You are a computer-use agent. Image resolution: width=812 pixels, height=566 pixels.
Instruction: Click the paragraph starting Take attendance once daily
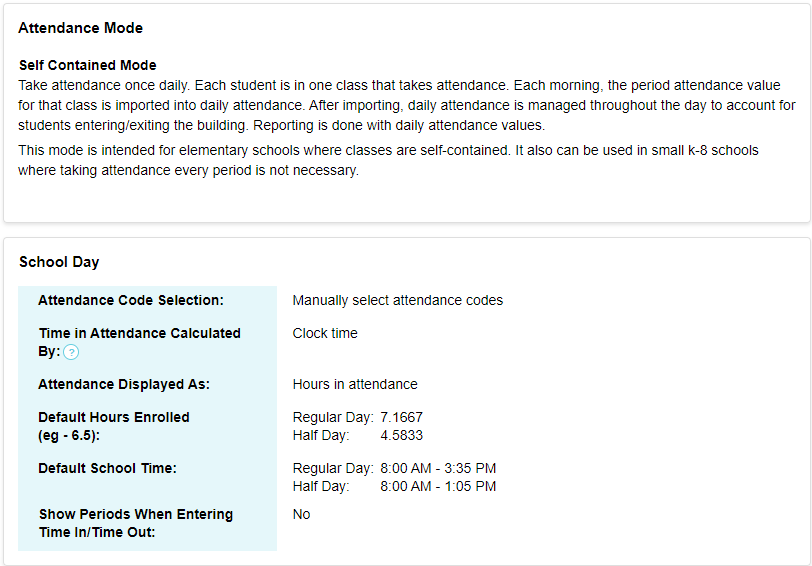click(x=407, y=105)
